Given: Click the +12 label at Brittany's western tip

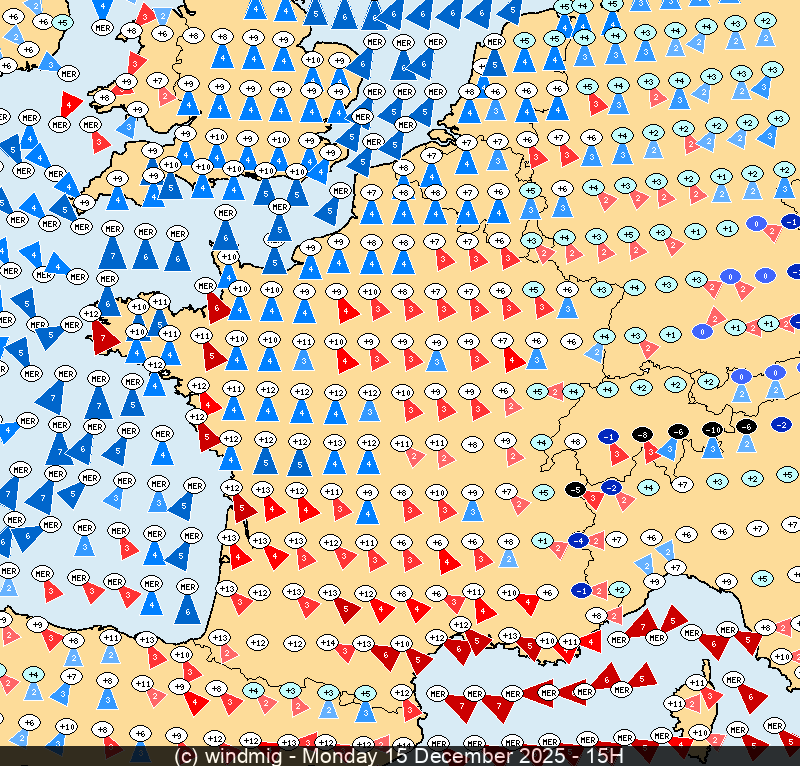Looking at the screenshot, I should [93, 314].
